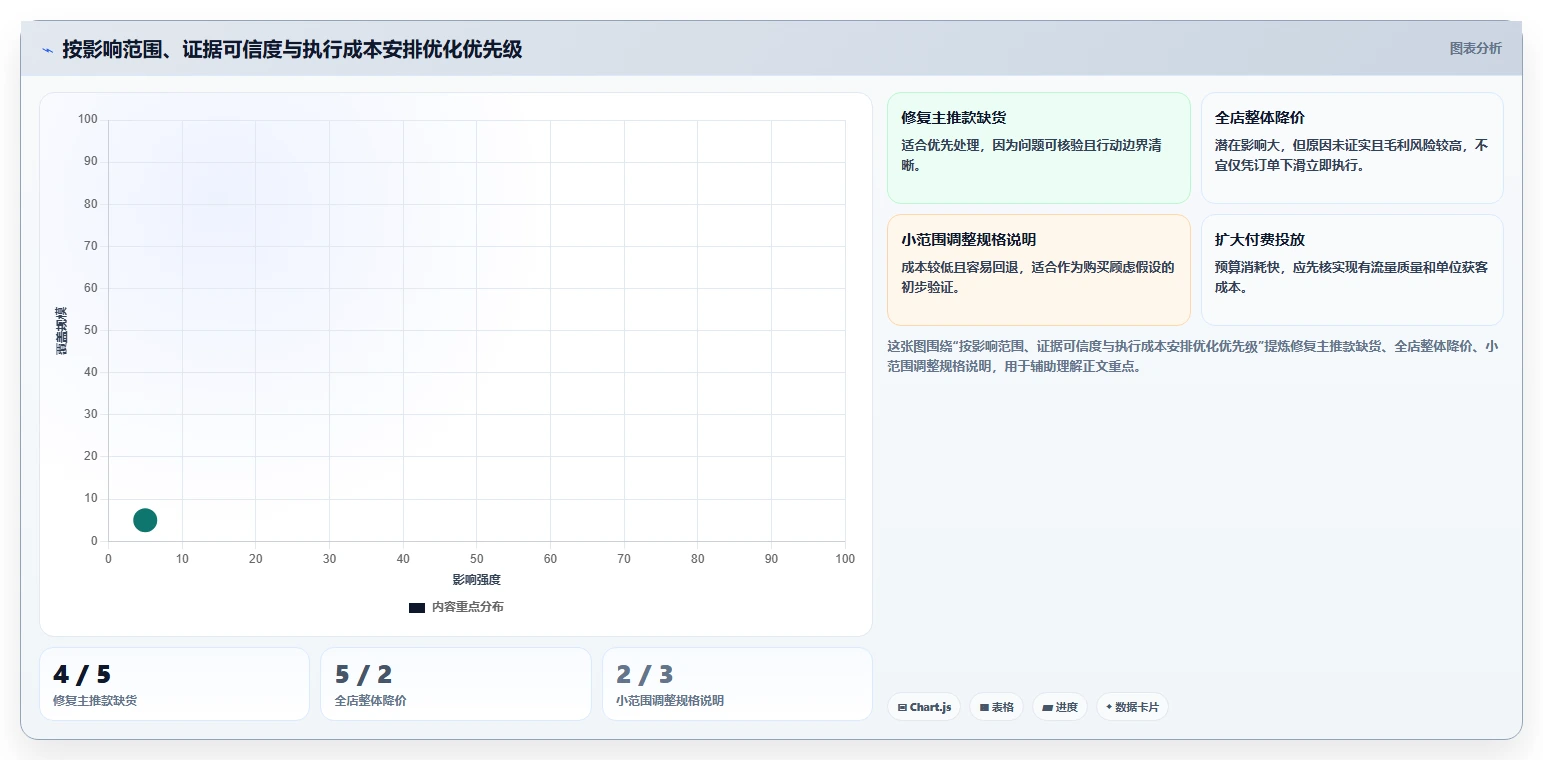The width and height of the screenshot is (1543, 760).
Task: Click the lightning icon beside the title
Action: pos(47,50)
